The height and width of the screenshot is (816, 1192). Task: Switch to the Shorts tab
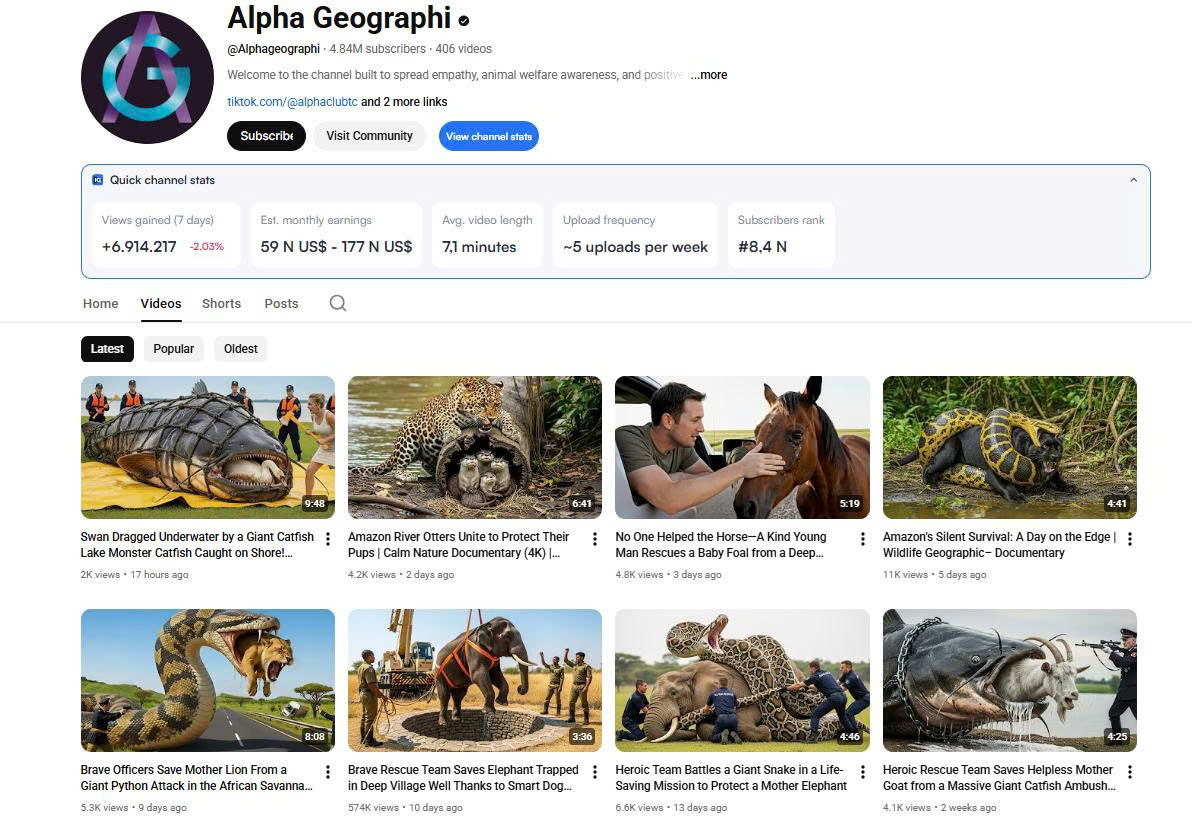[x=221, y=304]
